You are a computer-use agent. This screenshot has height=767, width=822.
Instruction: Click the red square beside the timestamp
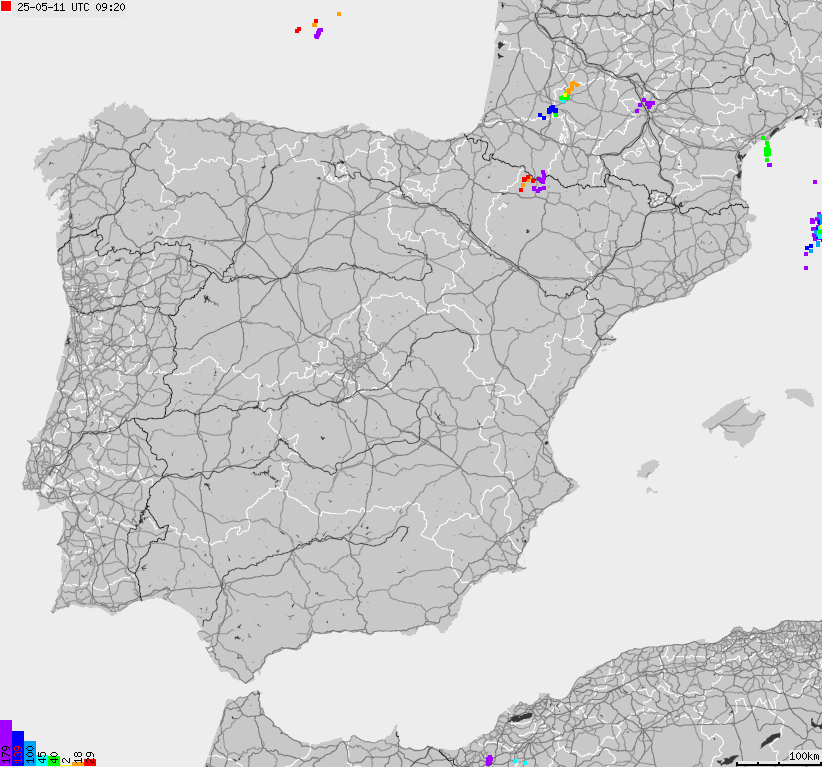coord(6,6)
